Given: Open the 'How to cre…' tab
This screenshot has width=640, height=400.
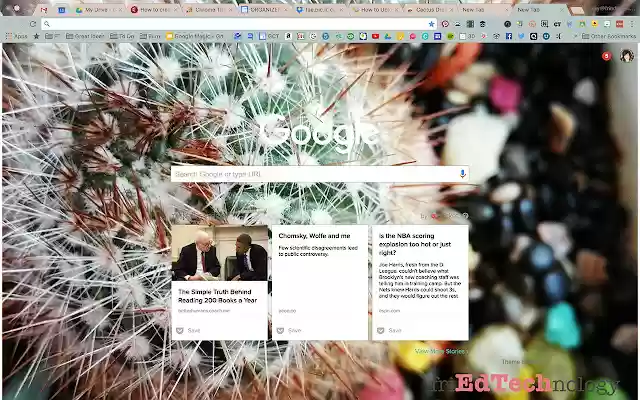Looking at the screenshot, I should pos(154,9).
